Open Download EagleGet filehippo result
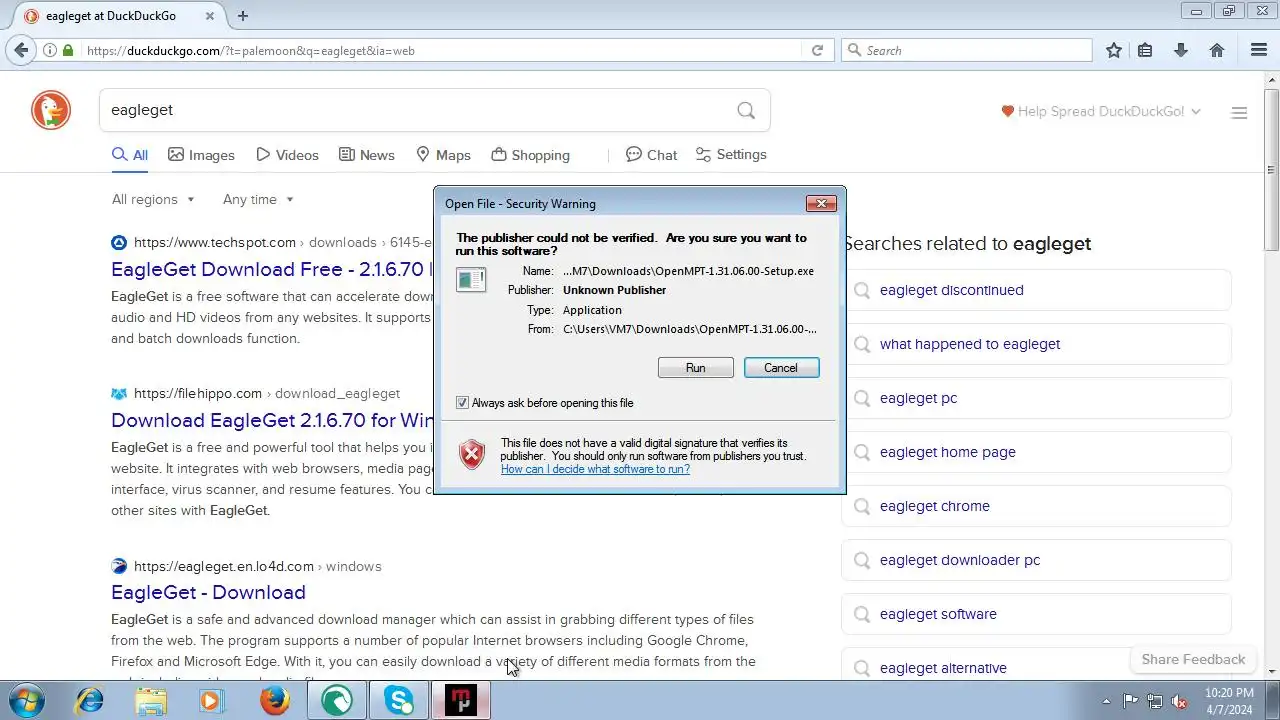This screenshot has width=1280, height=720. [x=272, y=420]
